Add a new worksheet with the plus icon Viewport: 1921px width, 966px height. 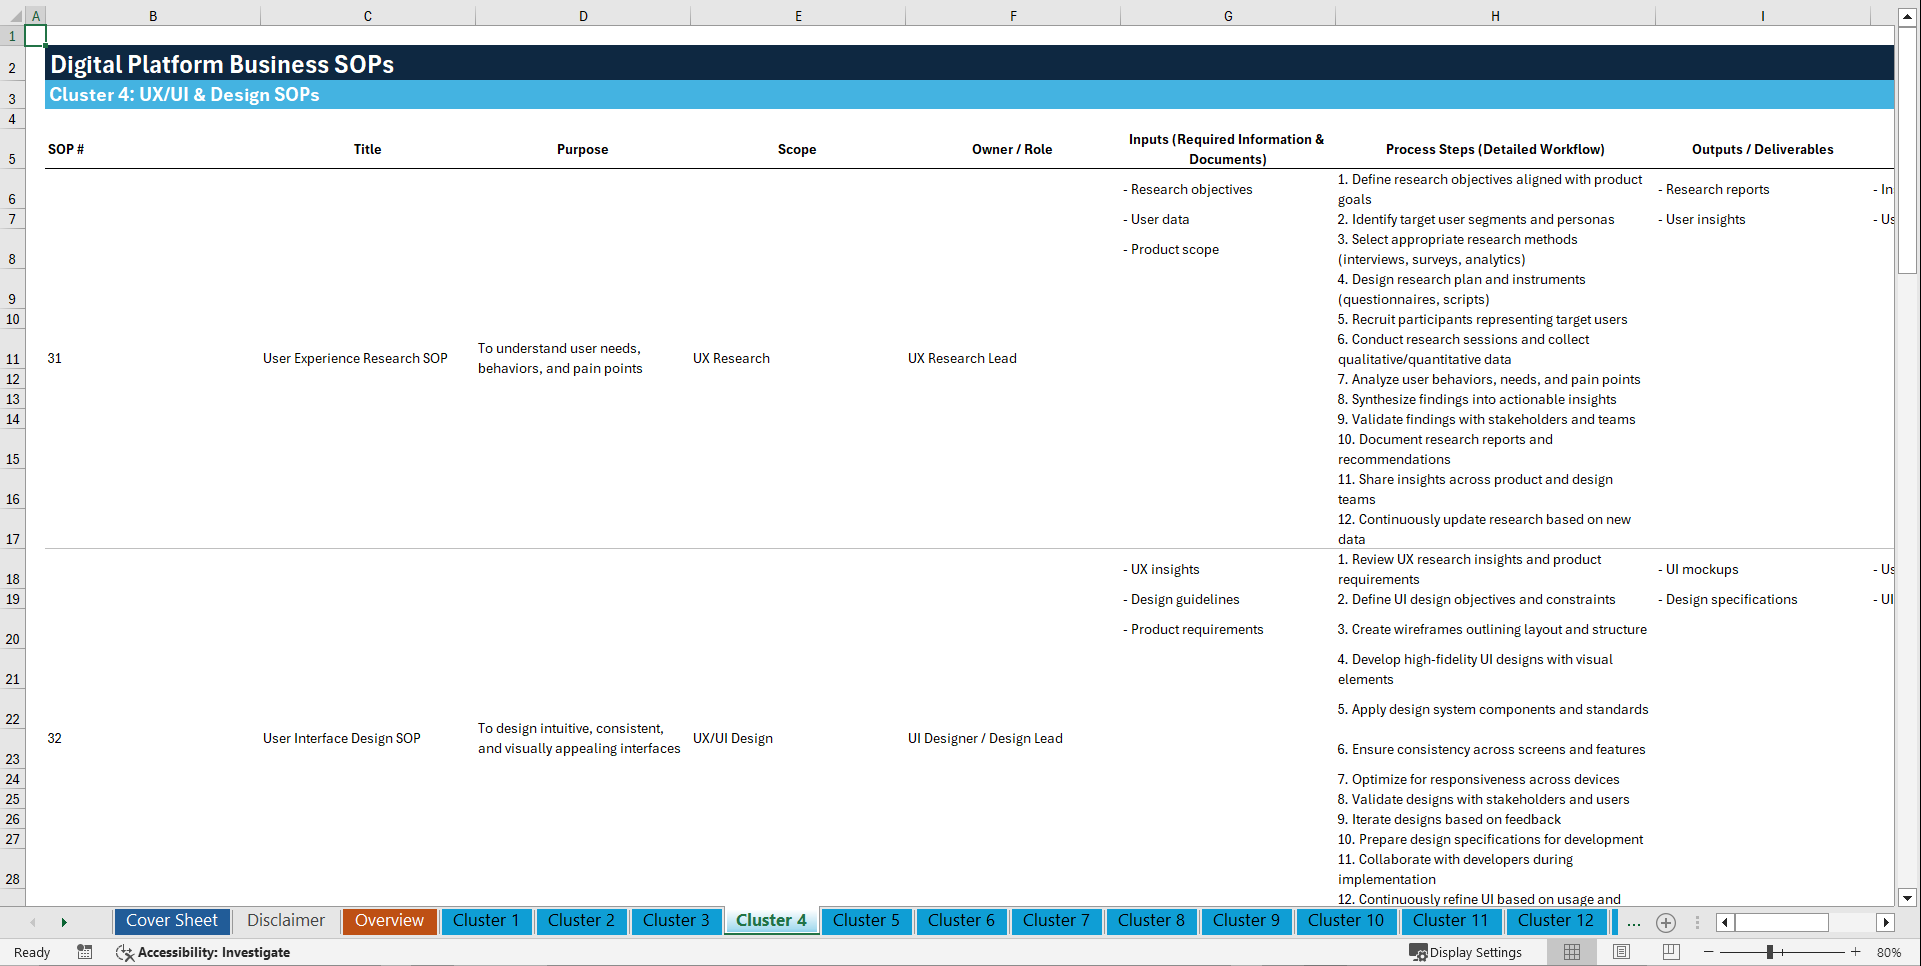coord(1666,923)
